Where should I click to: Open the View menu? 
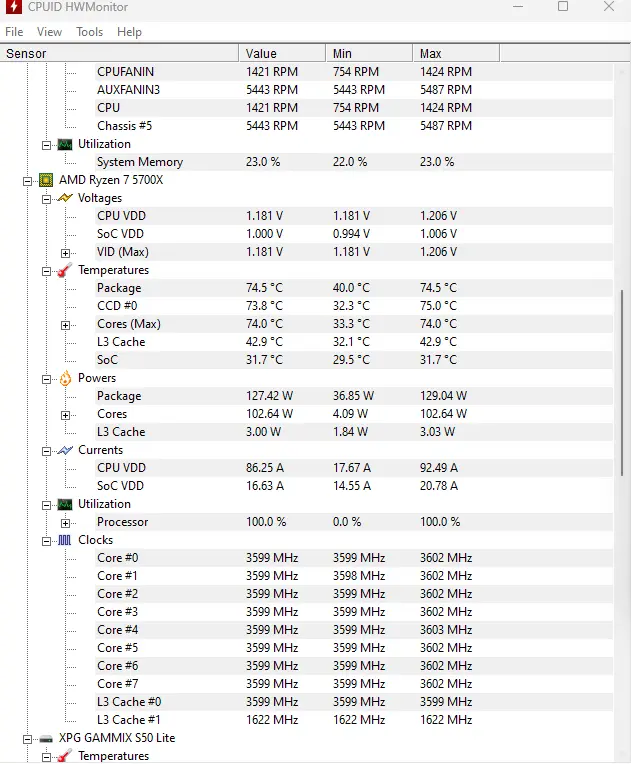[49, 32]
